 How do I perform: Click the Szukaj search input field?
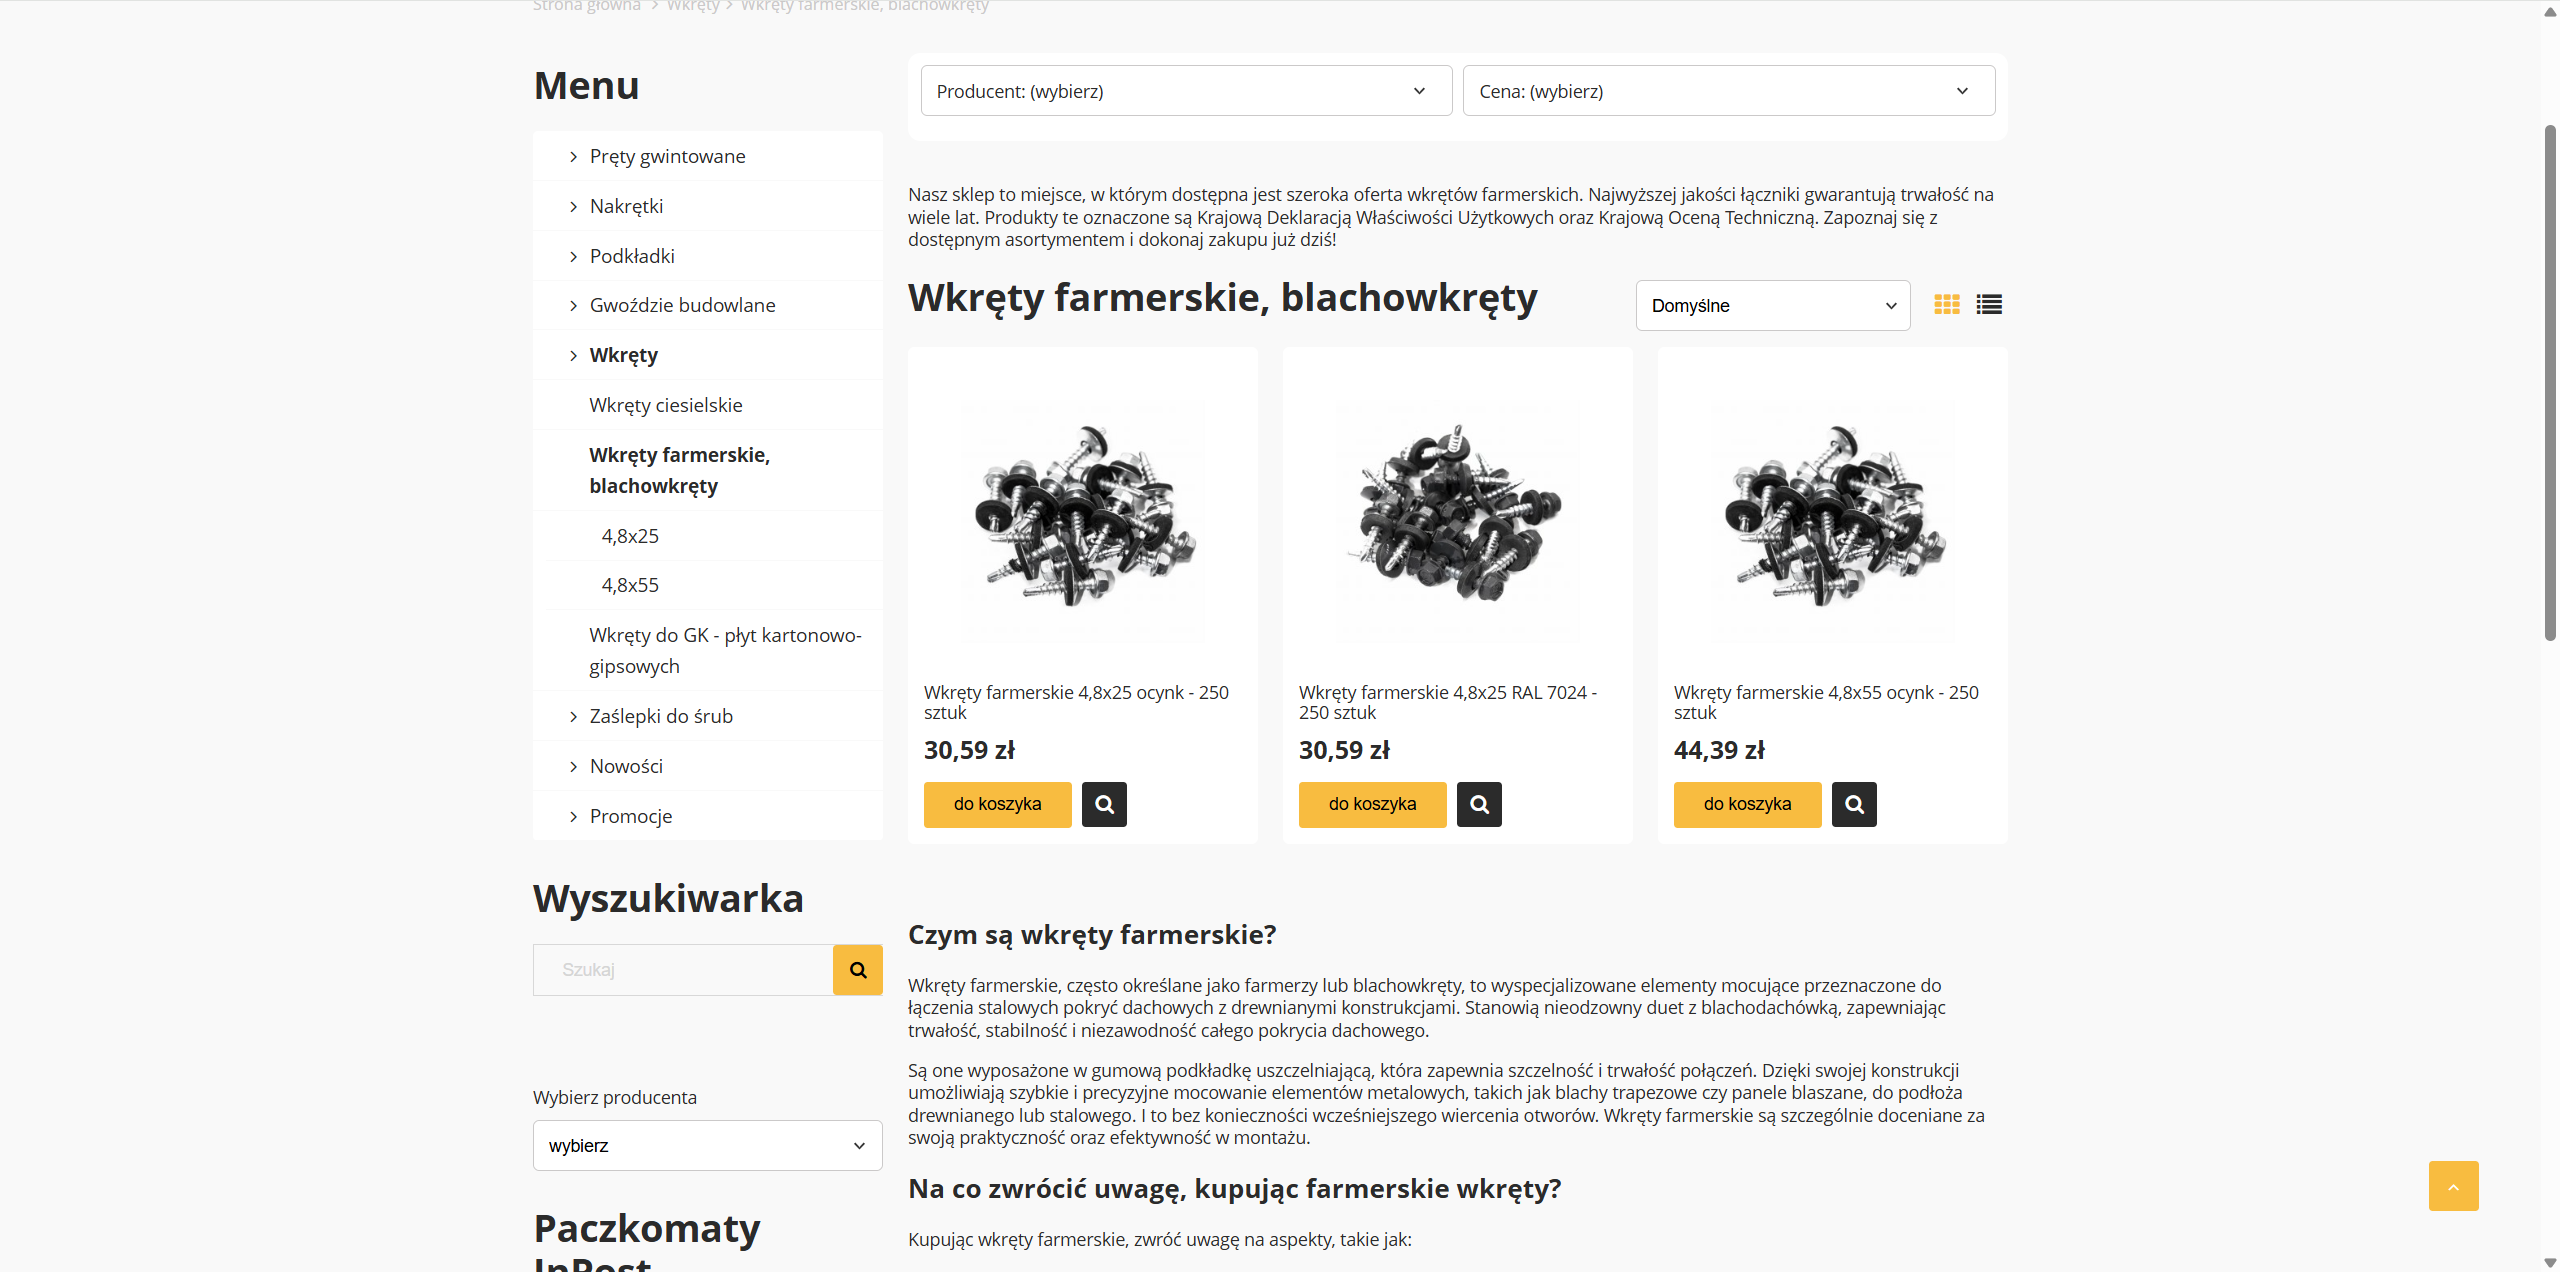point(683,970)
